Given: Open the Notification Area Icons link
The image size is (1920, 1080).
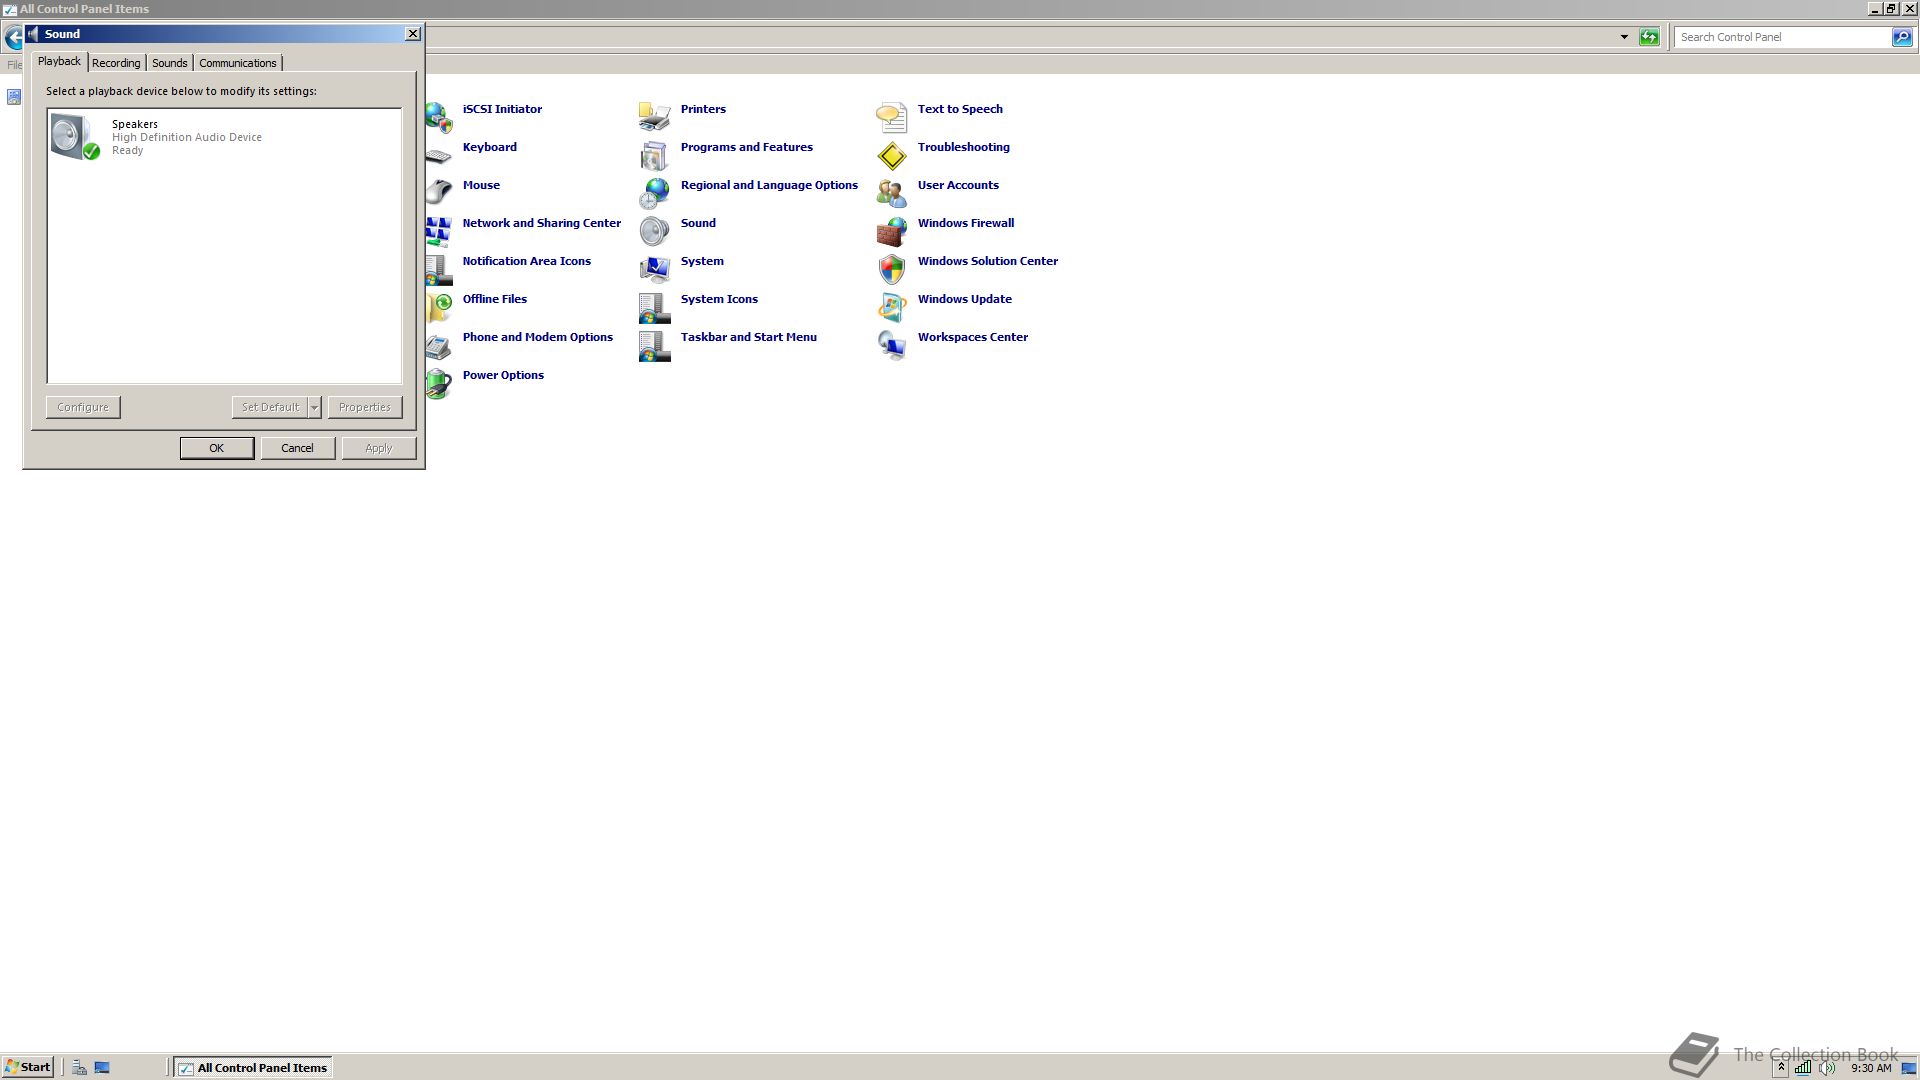Looking at the screenshot, I should [x=527, y=261].
